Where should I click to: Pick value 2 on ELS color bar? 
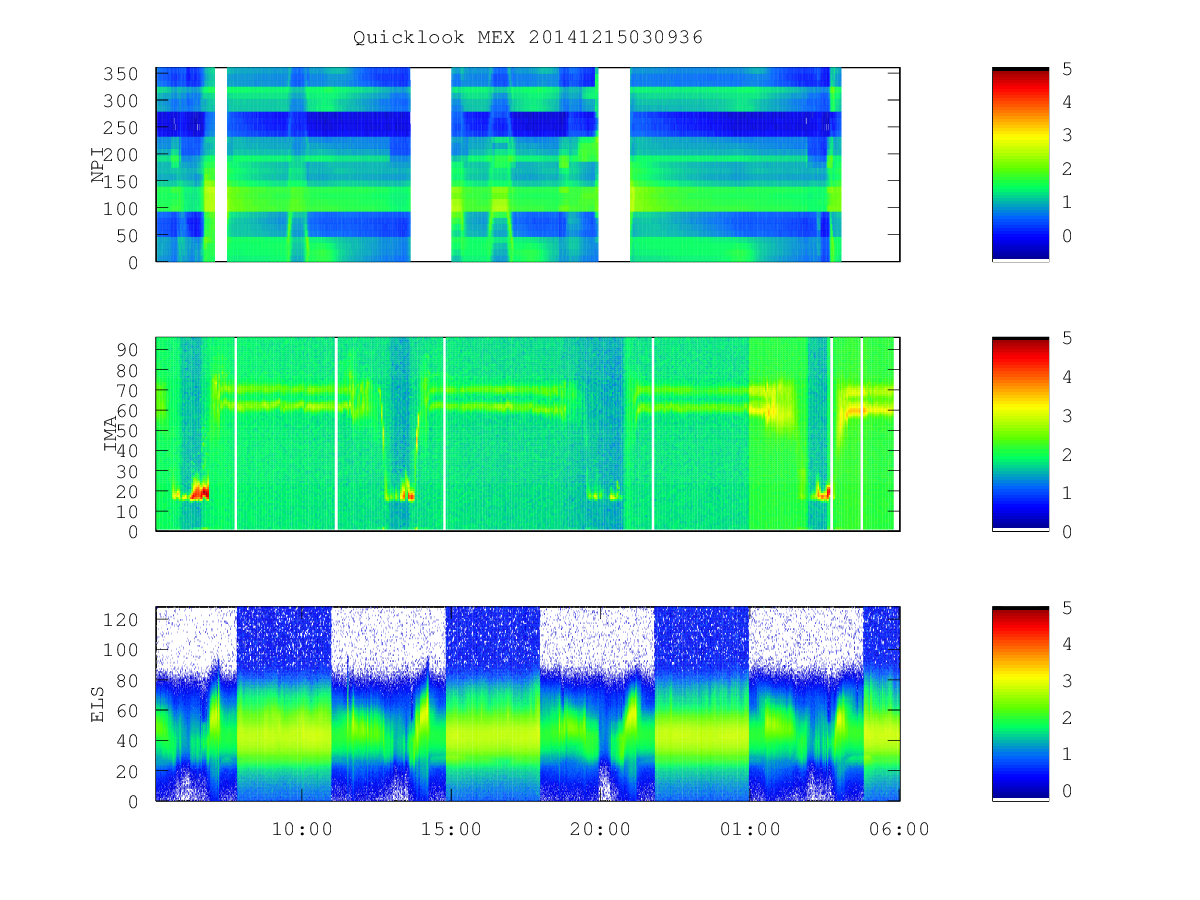pyautogui.click(x=1067, y=718)
